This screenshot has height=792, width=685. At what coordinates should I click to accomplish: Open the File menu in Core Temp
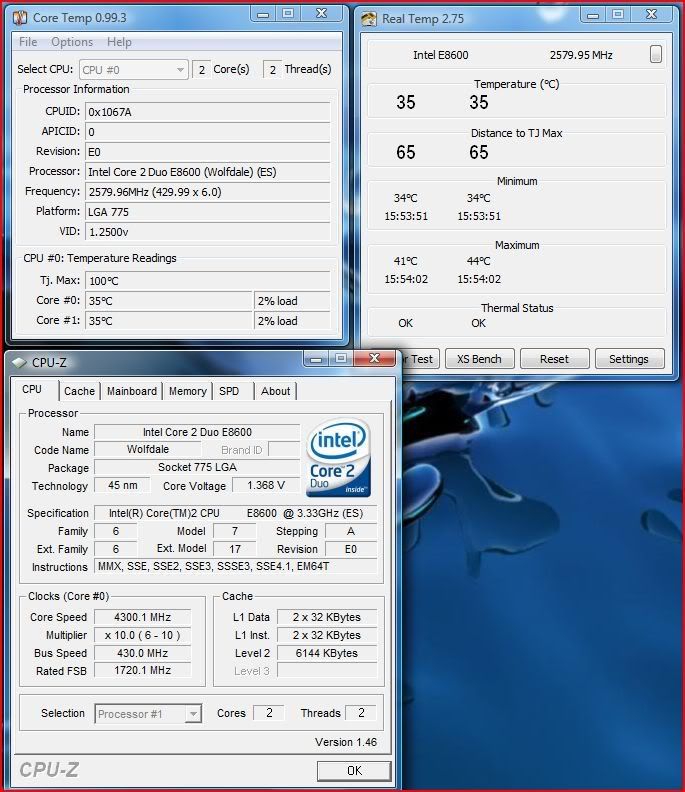pyautogui.click(x=28, y=42)
